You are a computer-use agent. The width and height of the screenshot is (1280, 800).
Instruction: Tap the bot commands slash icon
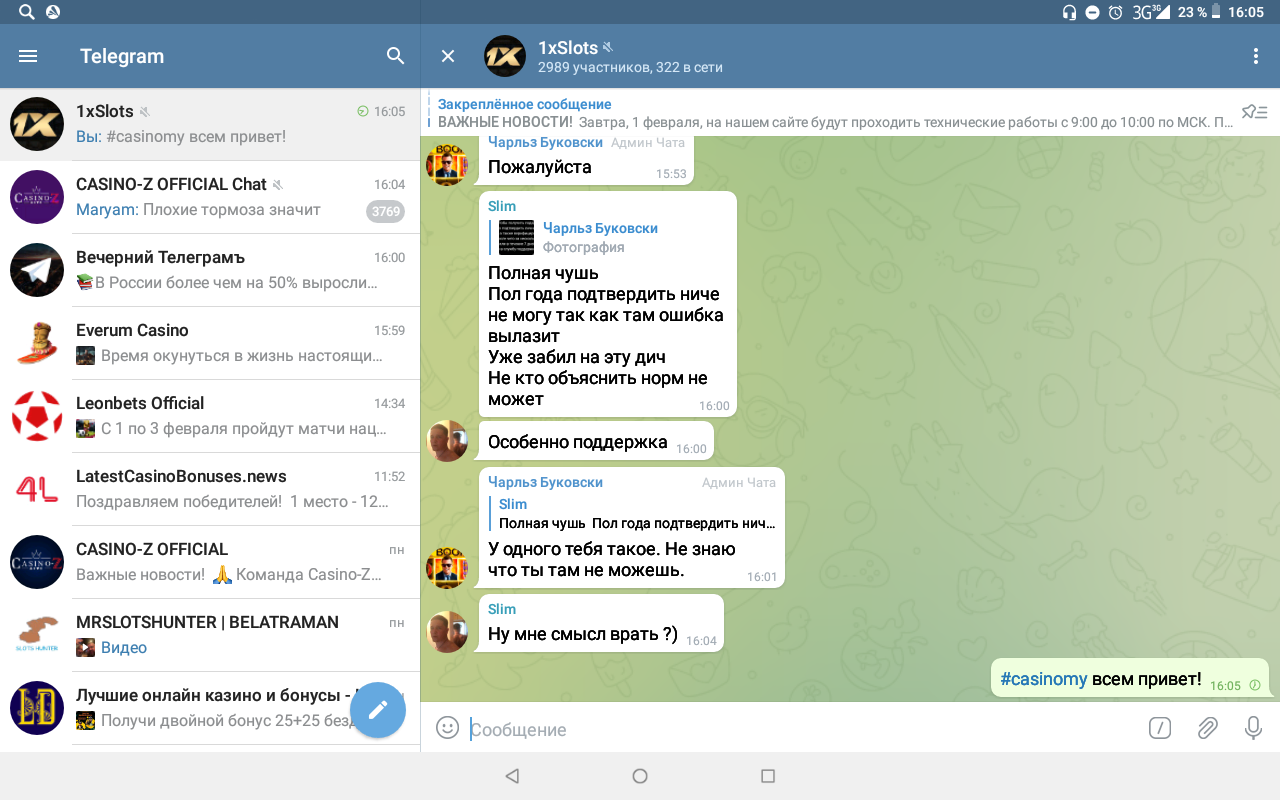[1159, 728]
